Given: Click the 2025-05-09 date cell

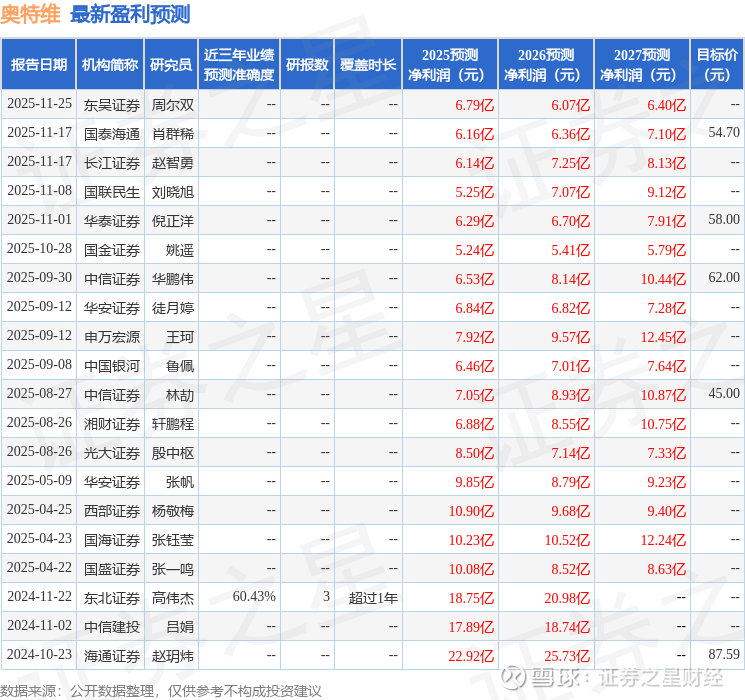Looking at the screenshot, I should coord(39,480).
